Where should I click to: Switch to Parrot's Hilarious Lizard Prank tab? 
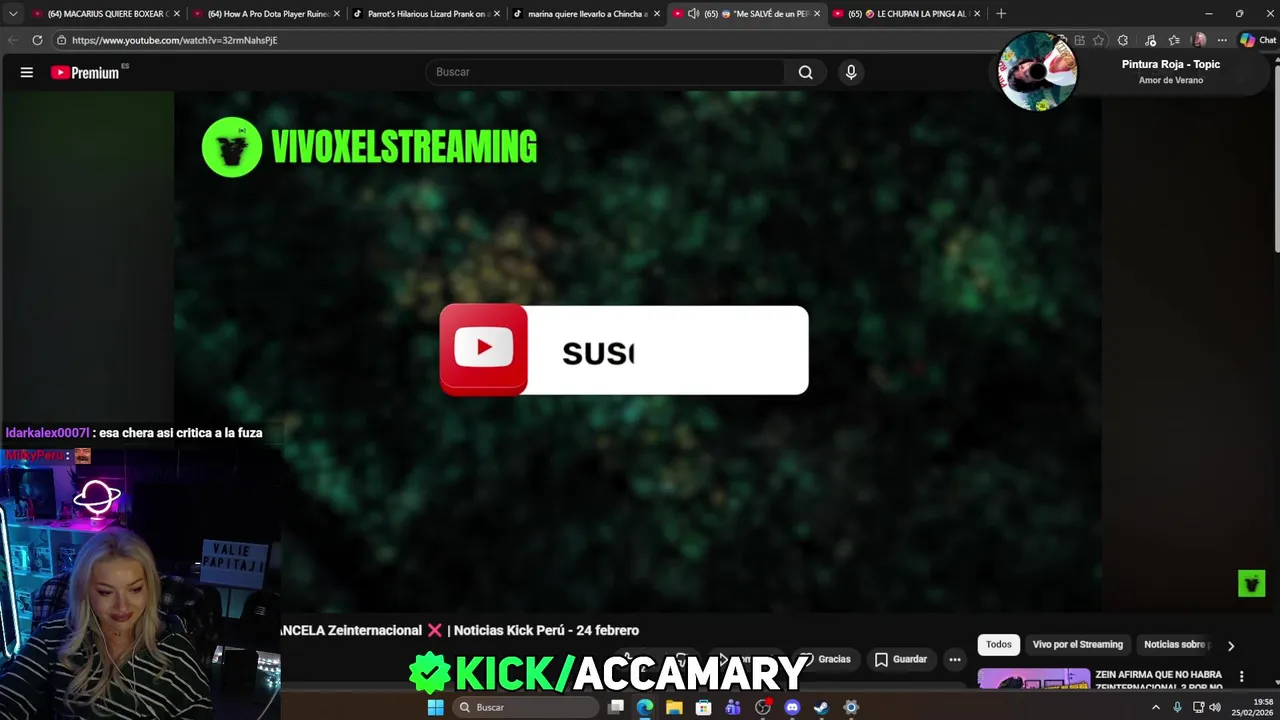point(427,14)
